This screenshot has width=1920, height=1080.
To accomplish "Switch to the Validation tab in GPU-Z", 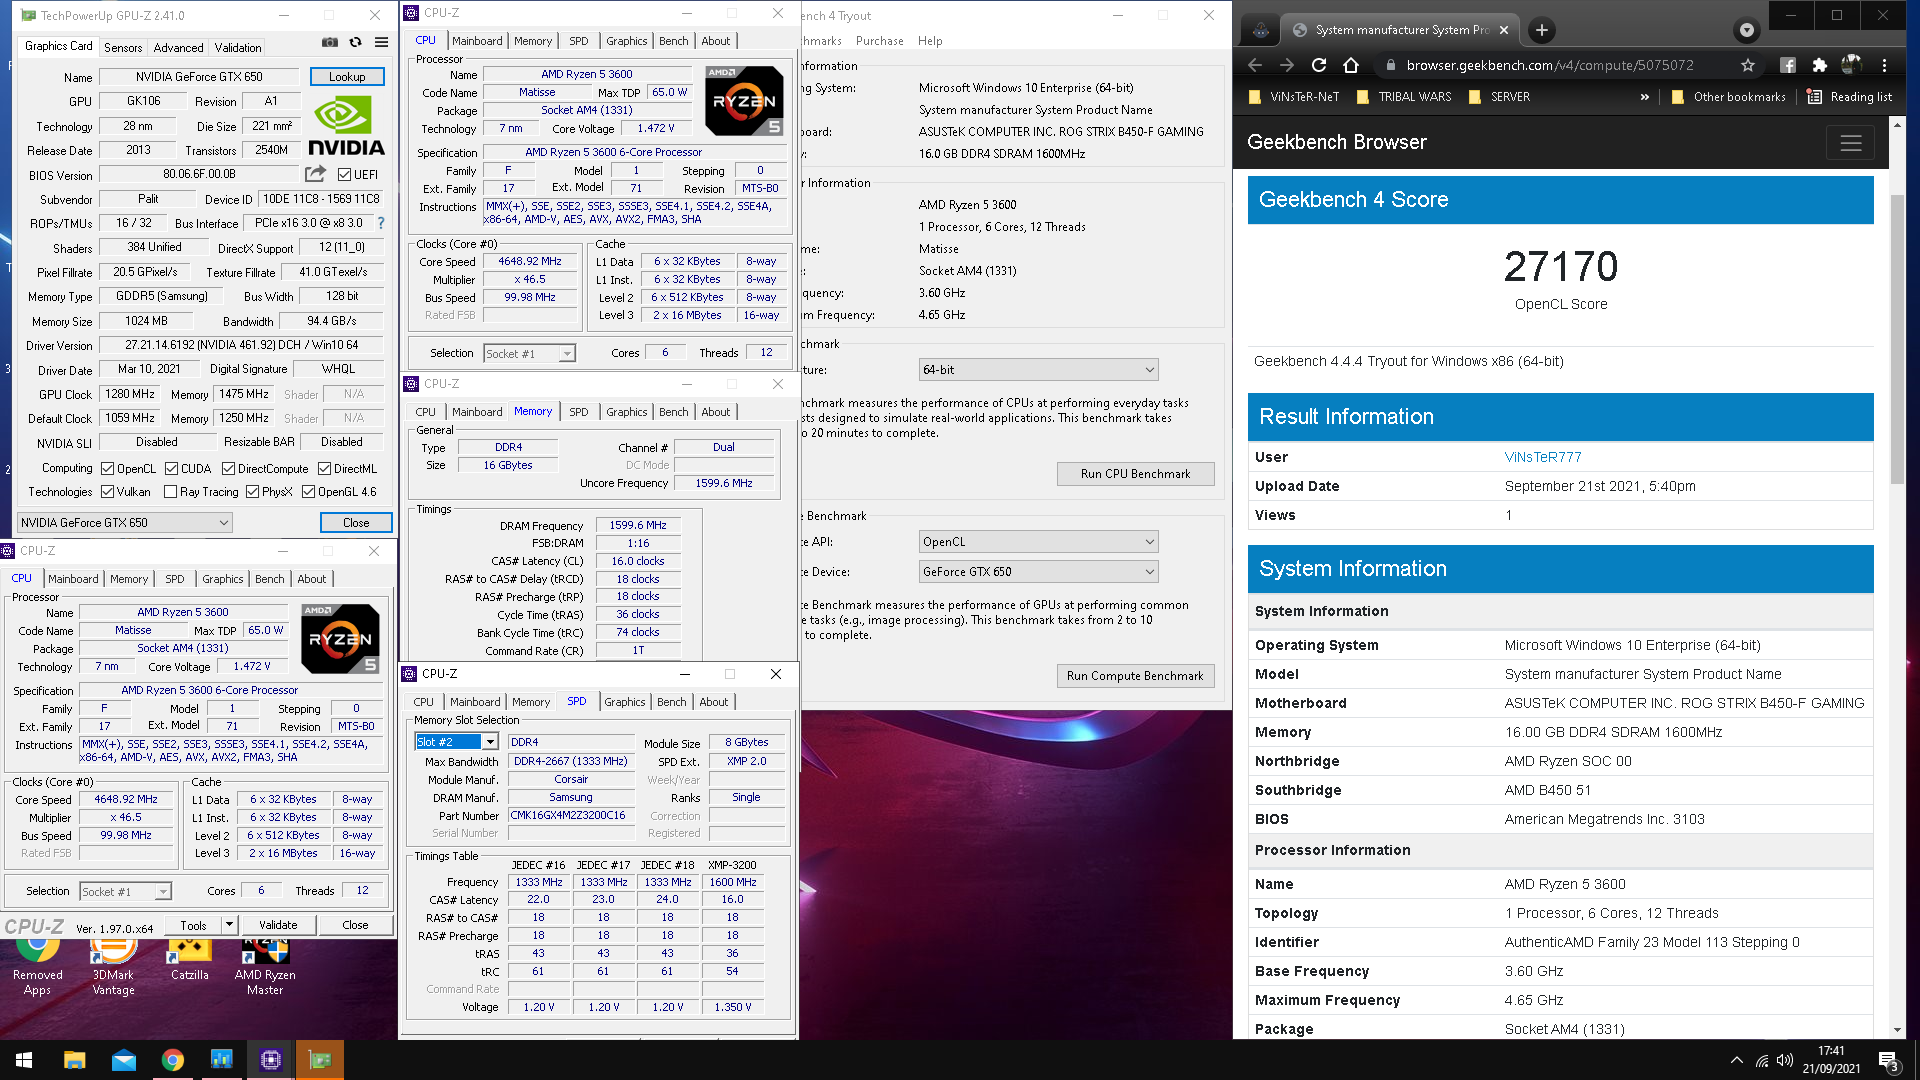I will tap(238, 47).
